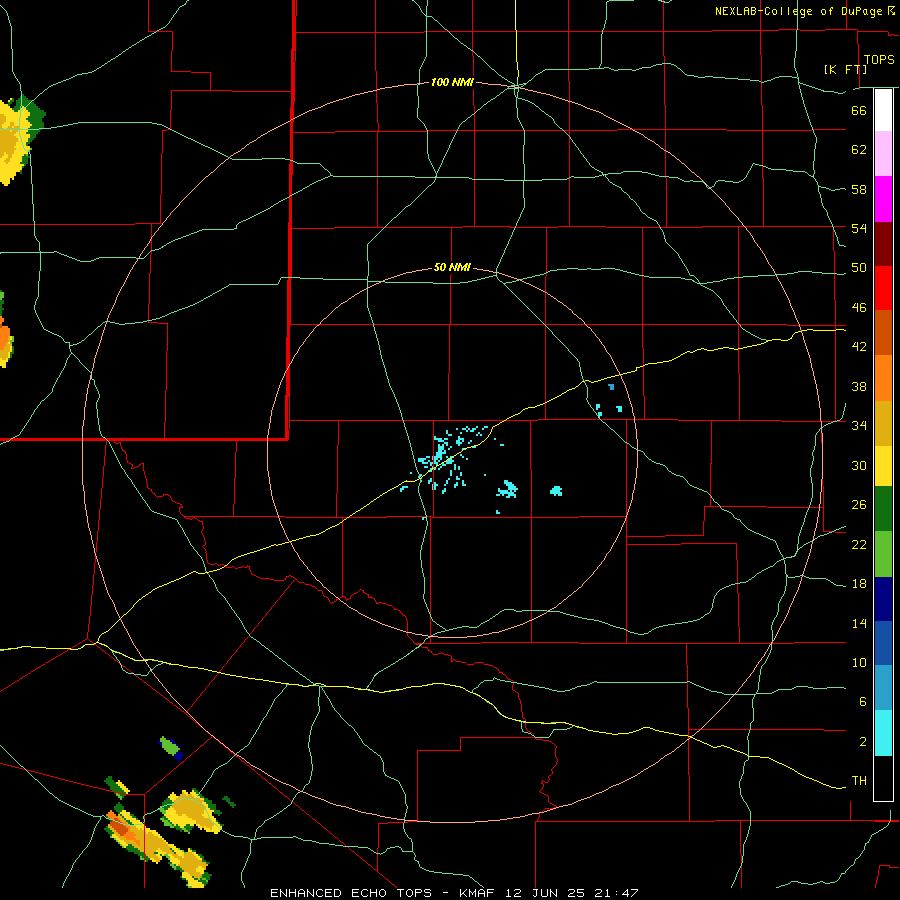Click the 42 legend value
Screen dimensions: 900x900
pos(859,346)
